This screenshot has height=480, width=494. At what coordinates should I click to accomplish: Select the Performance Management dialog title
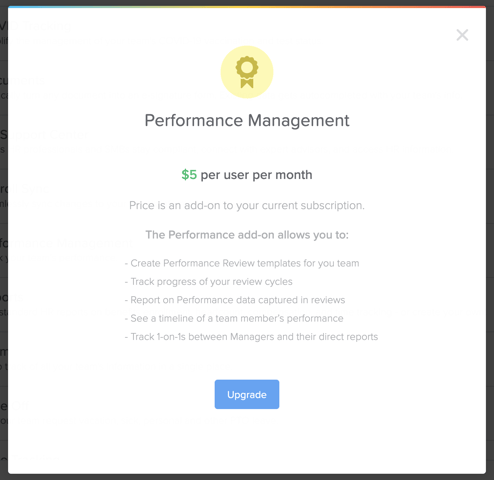(247, 121)
